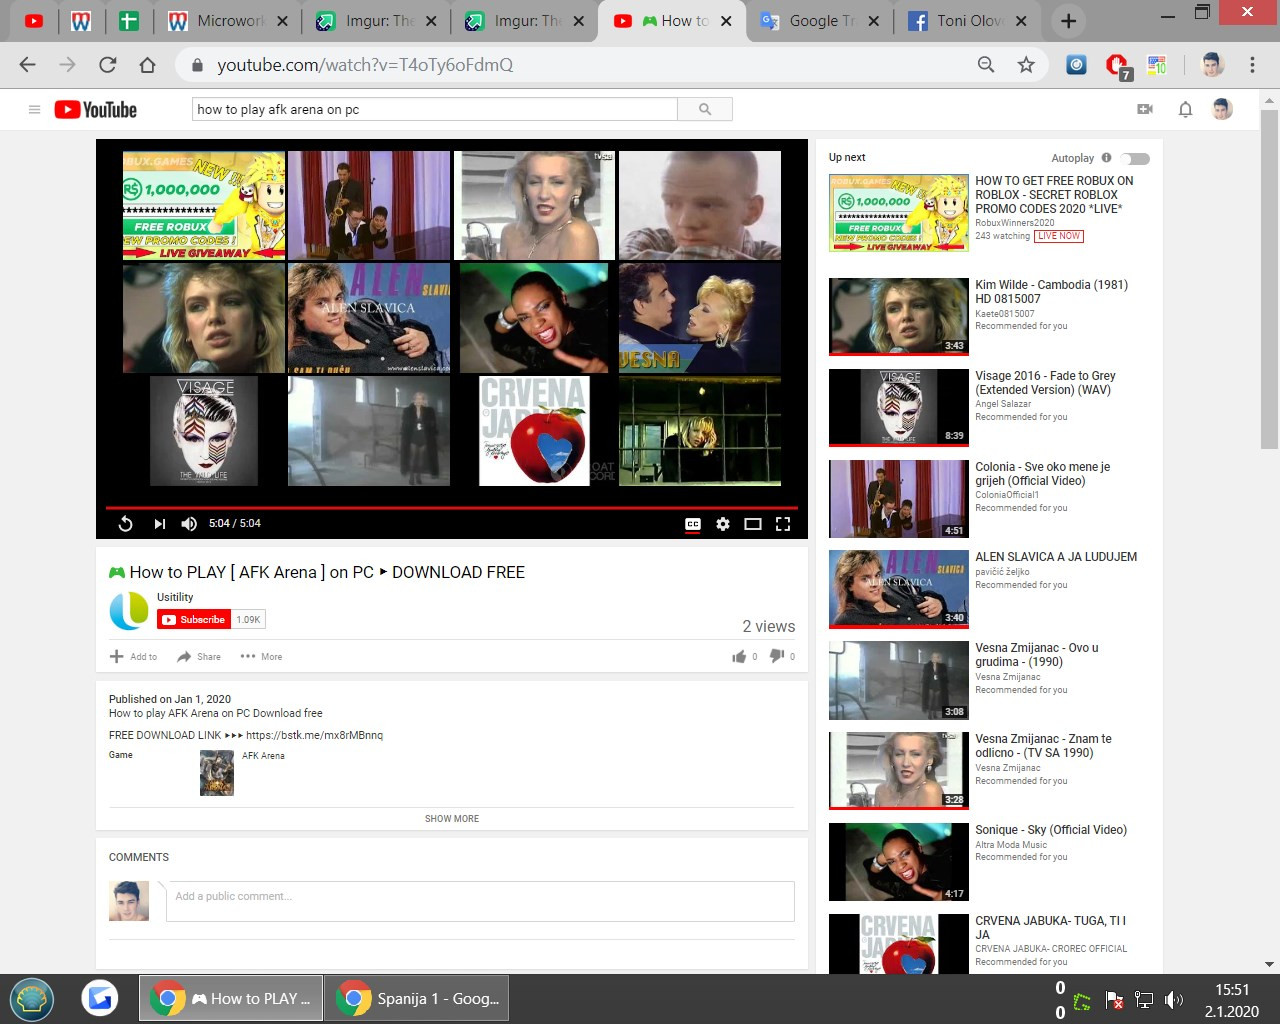Open the YouTube guide hamburger menu

click(x=34, y=109)
